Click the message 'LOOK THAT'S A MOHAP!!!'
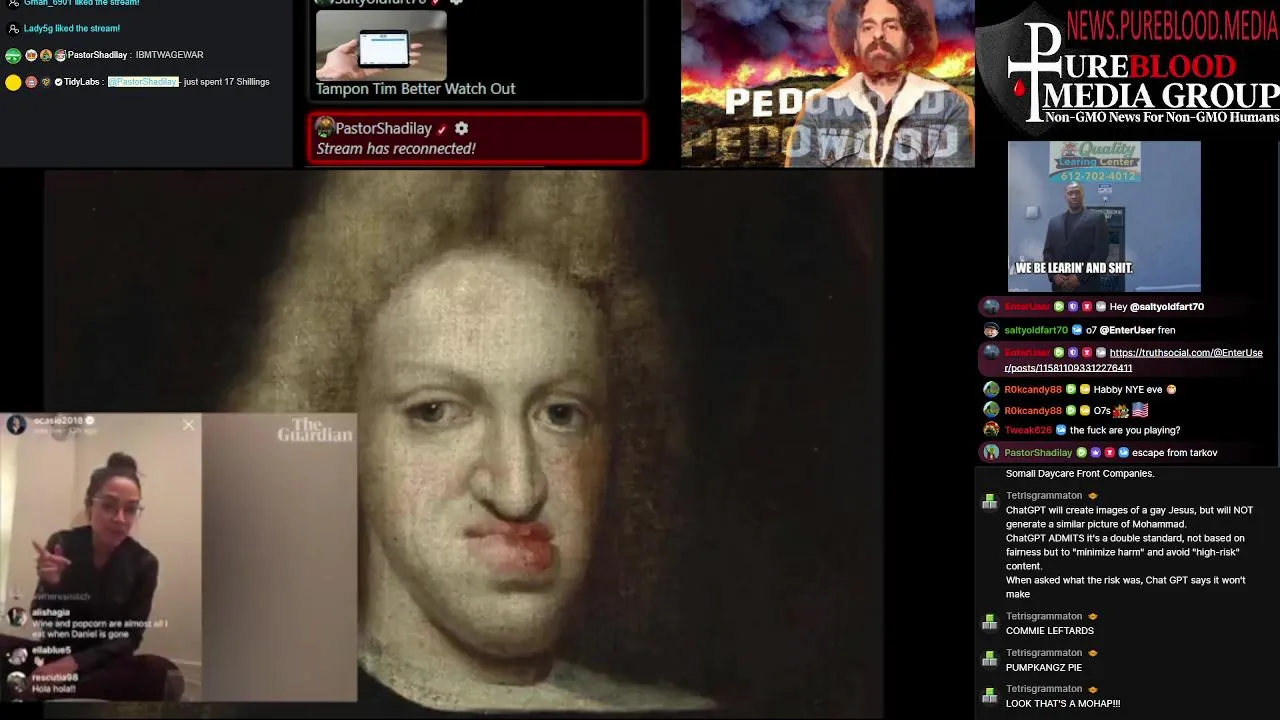Screen dimensions: 1280x720 (x=1063, y=704)
